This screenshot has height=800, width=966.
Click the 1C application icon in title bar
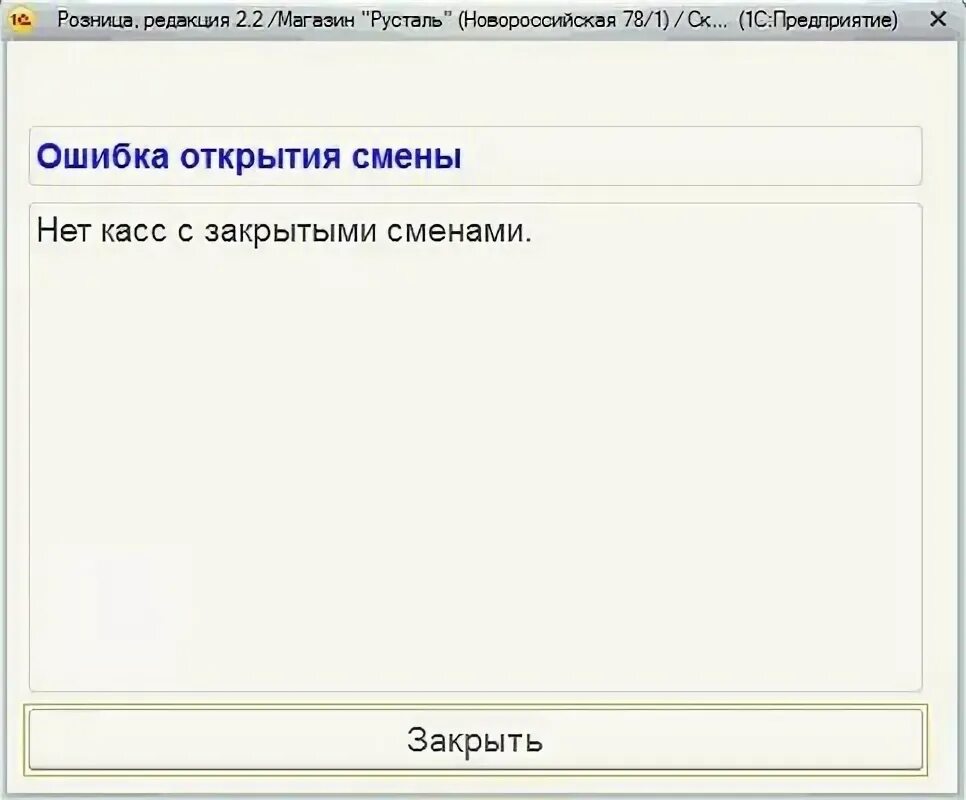[x=21, y=20]
